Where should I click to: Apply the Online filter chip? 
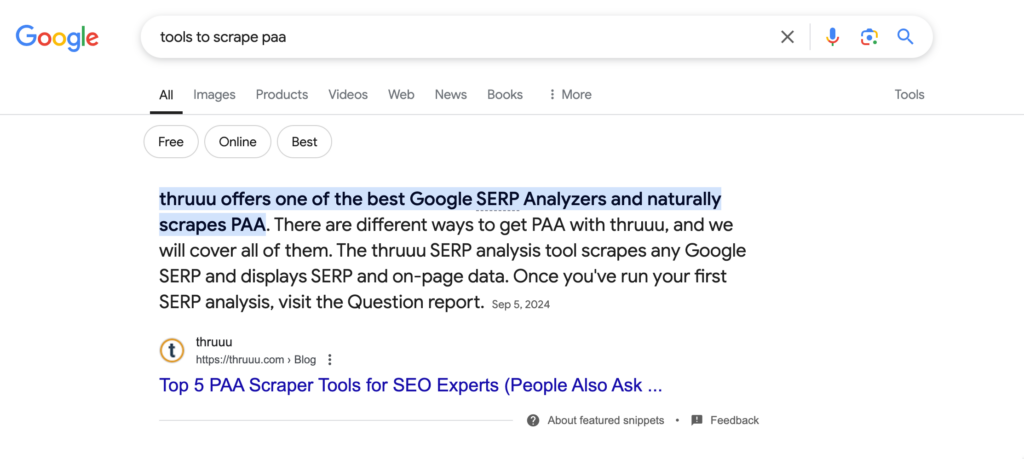(x=238, y=142)
